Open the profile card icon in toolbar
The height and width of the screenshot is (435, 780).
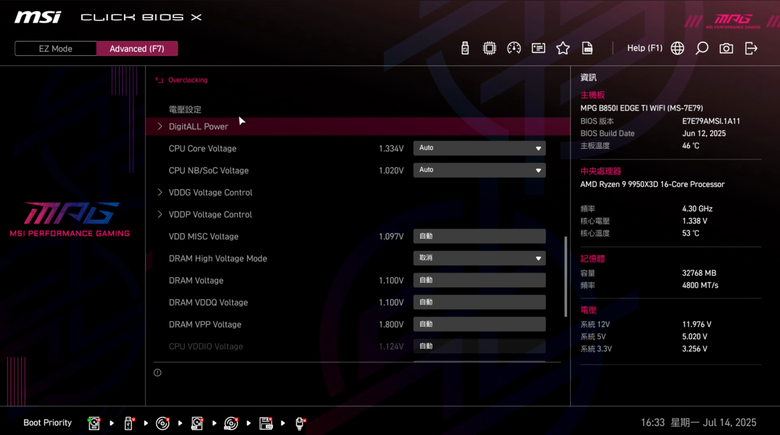(538, 48)
